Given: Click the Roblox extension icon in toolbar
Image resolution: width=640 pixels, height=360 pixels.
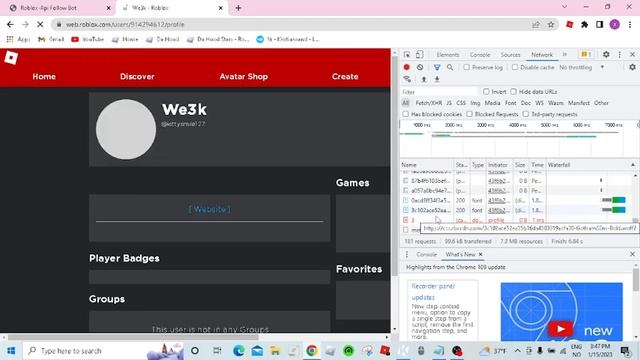Looking at the screenshot, I should [x=569, y=24].
